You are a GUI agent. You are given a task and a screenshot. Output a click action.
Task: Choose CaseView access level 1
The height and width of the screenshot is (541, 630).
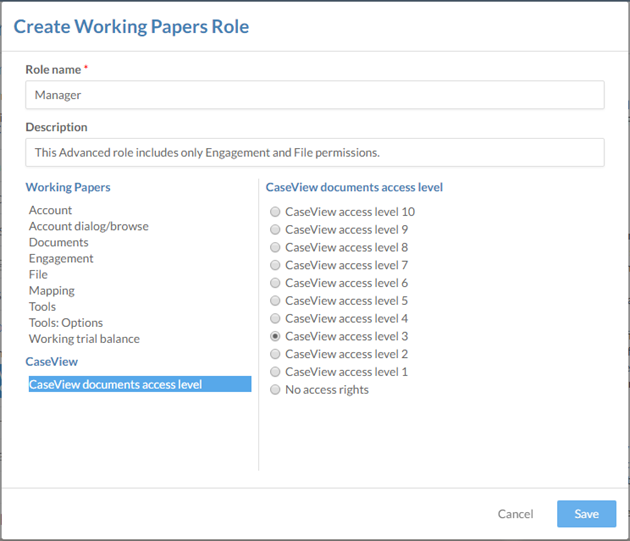(x=275, y=372)
